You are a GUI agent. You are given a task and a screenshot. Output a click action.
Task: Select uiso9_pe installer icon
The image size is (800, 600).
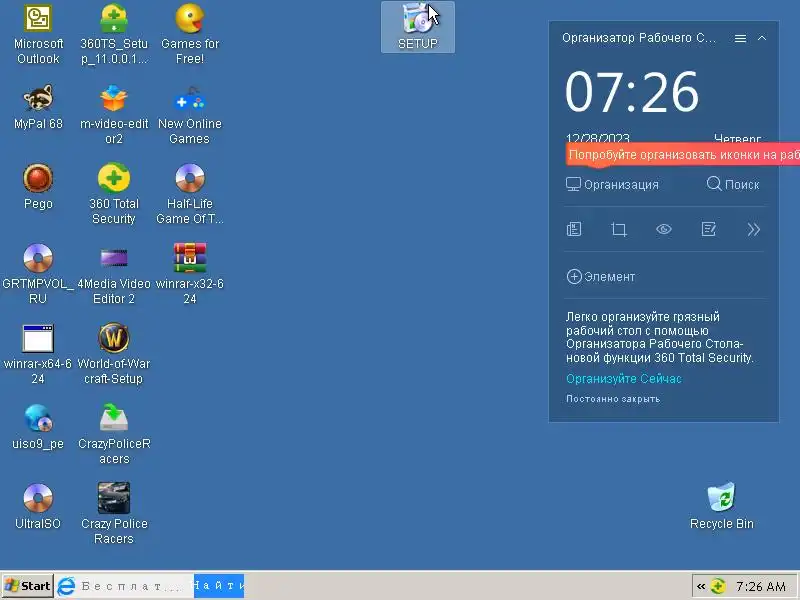(38, 427)
